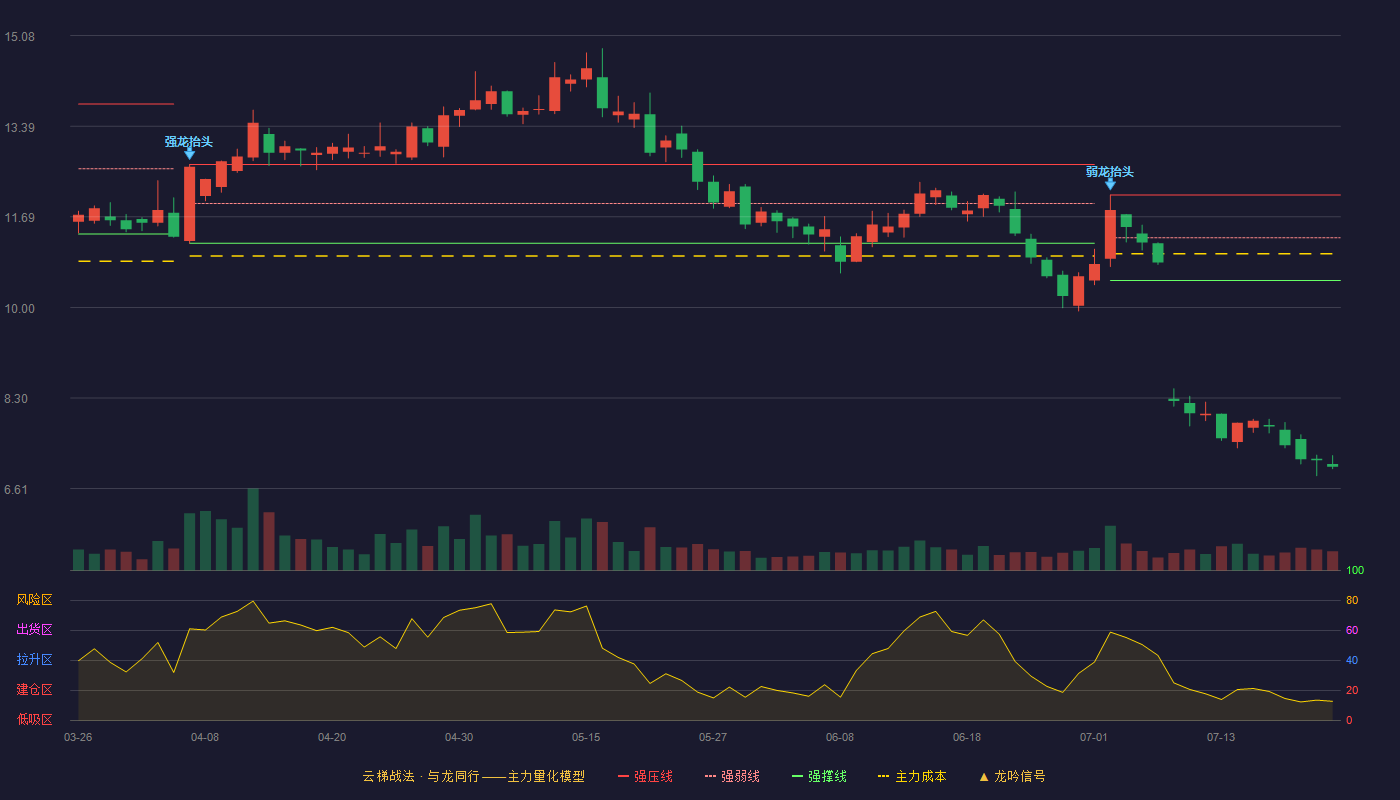Click the 04-30 date label
Screen dimensions: 1400x800
[x=459, y=737]
